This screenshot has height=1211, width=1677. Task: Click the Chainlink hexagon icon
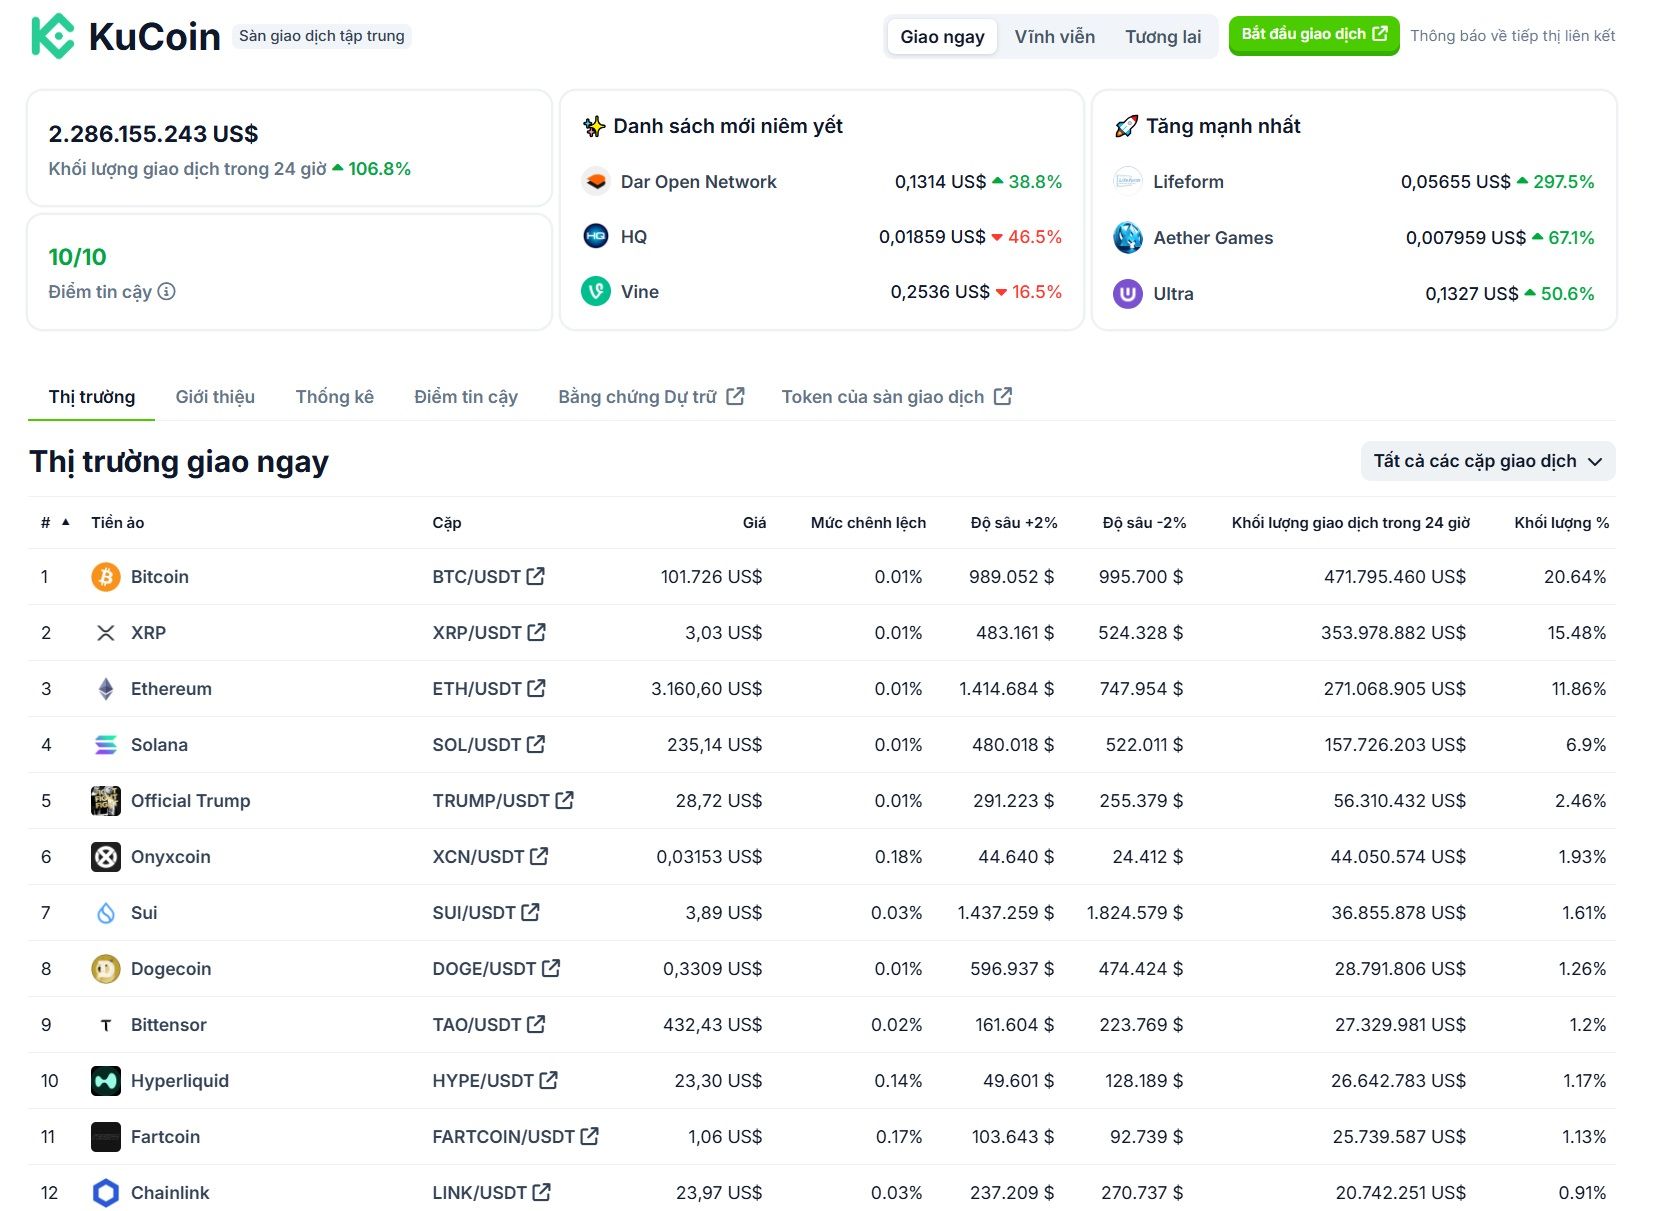click(x=106, y=1193)
